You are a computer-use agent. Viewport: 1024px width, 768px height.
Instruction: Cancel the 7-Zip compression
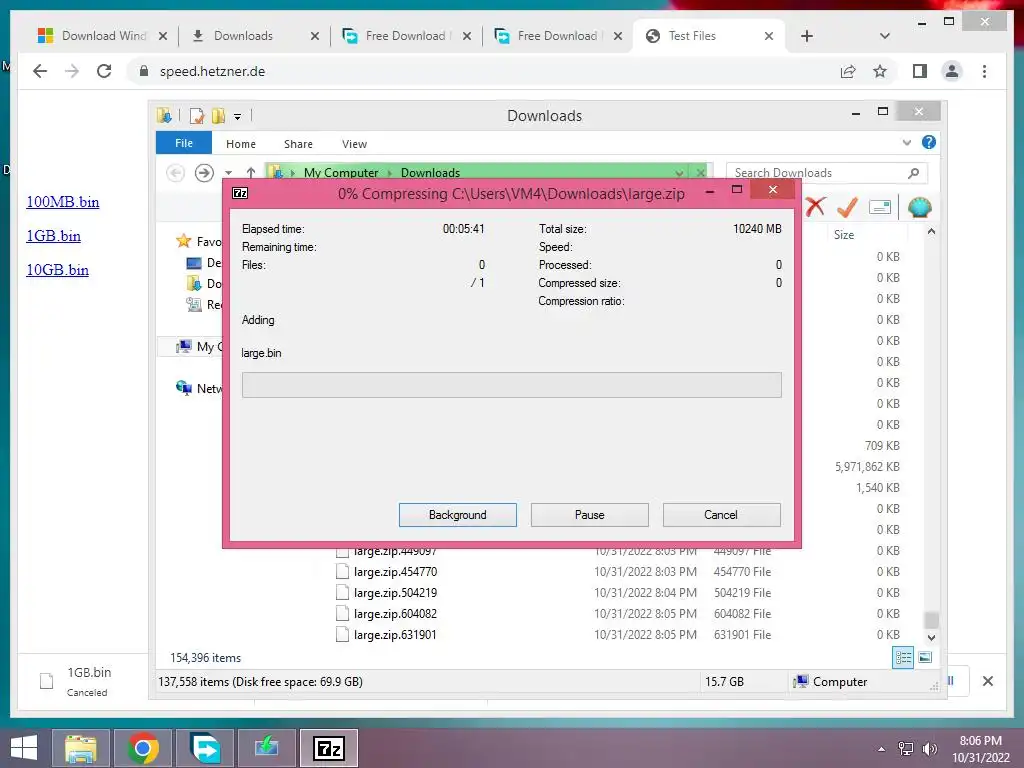click(x=722, y=515)
